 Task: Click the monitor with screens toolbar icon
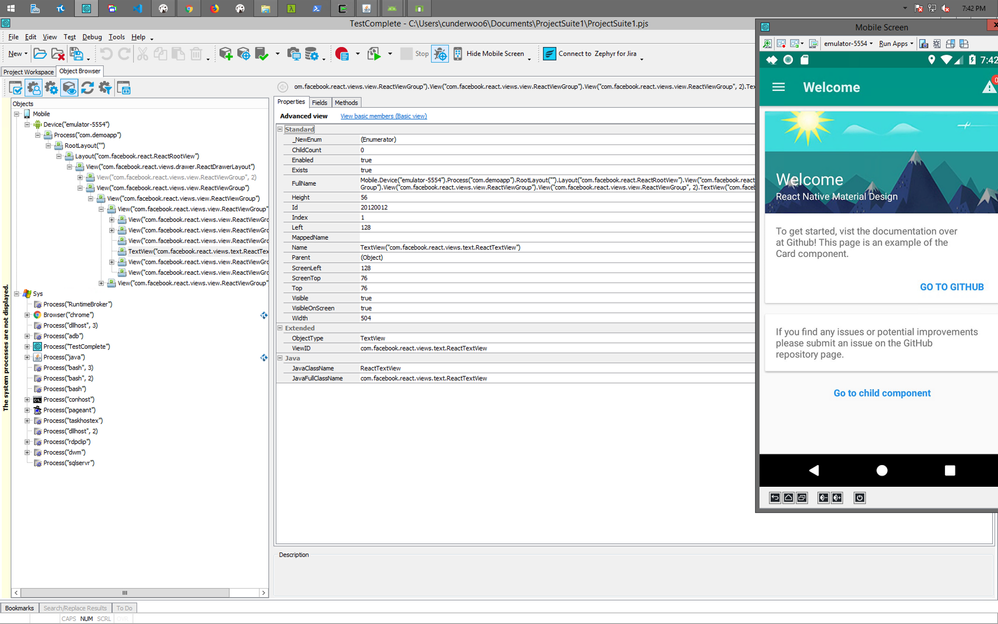coord(293,54)
